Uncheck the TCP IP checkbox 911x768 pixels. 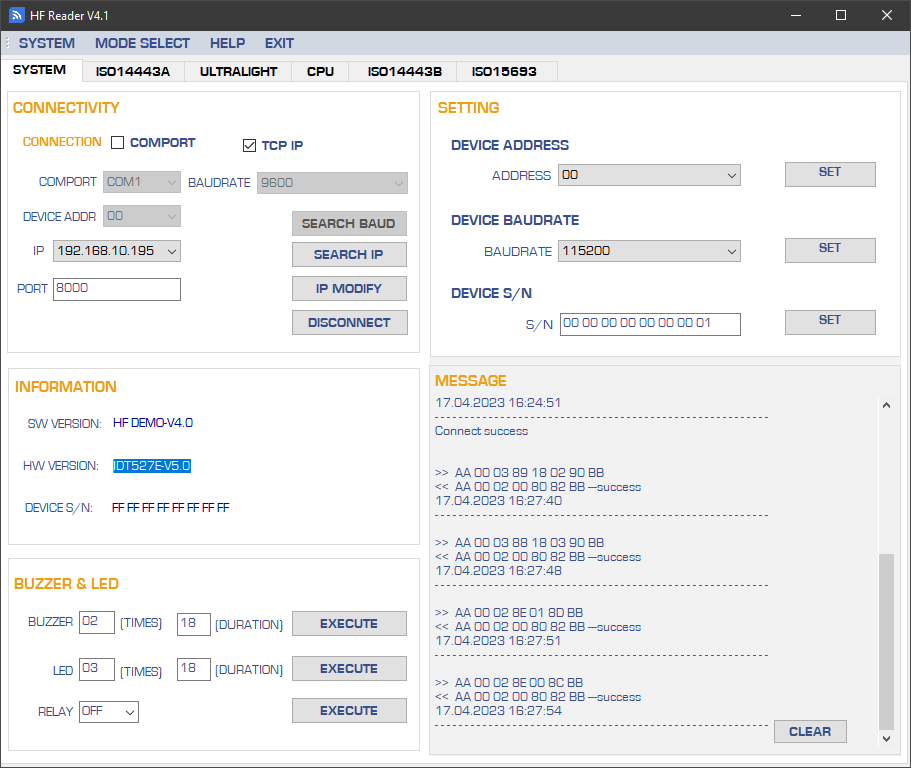pos(250,146)
